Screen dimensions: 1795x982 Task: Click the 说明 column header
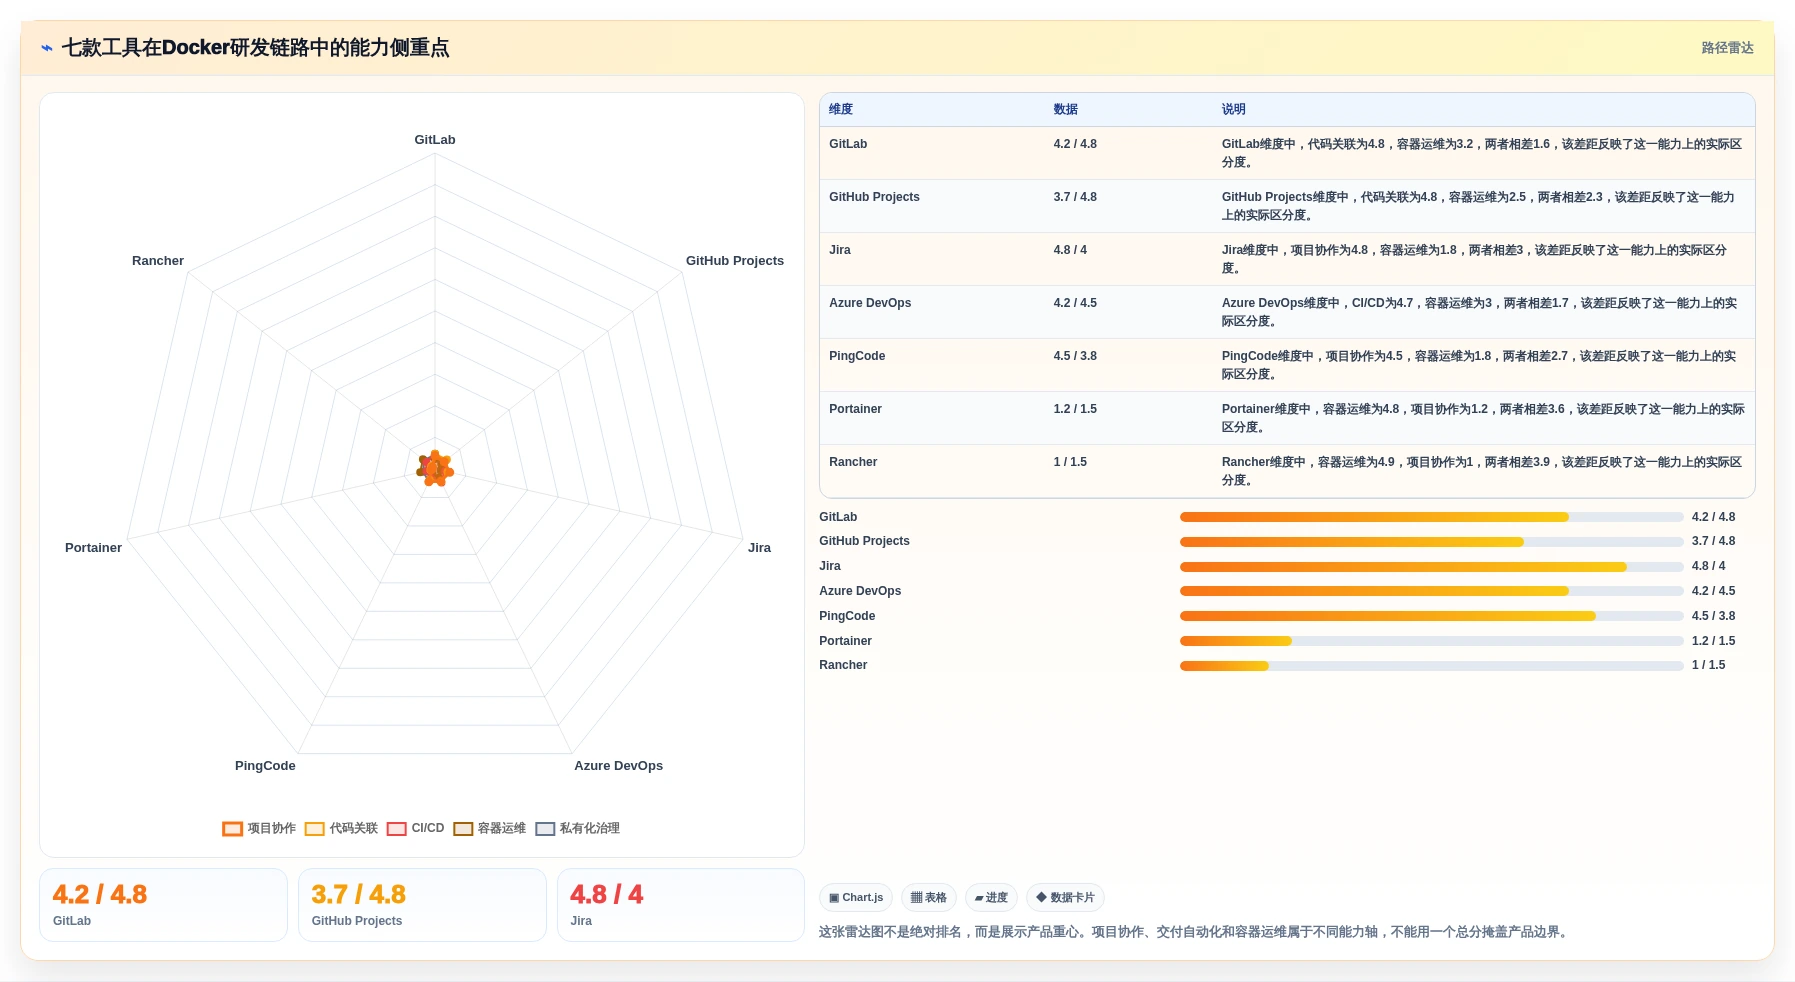coord(1233,109)
